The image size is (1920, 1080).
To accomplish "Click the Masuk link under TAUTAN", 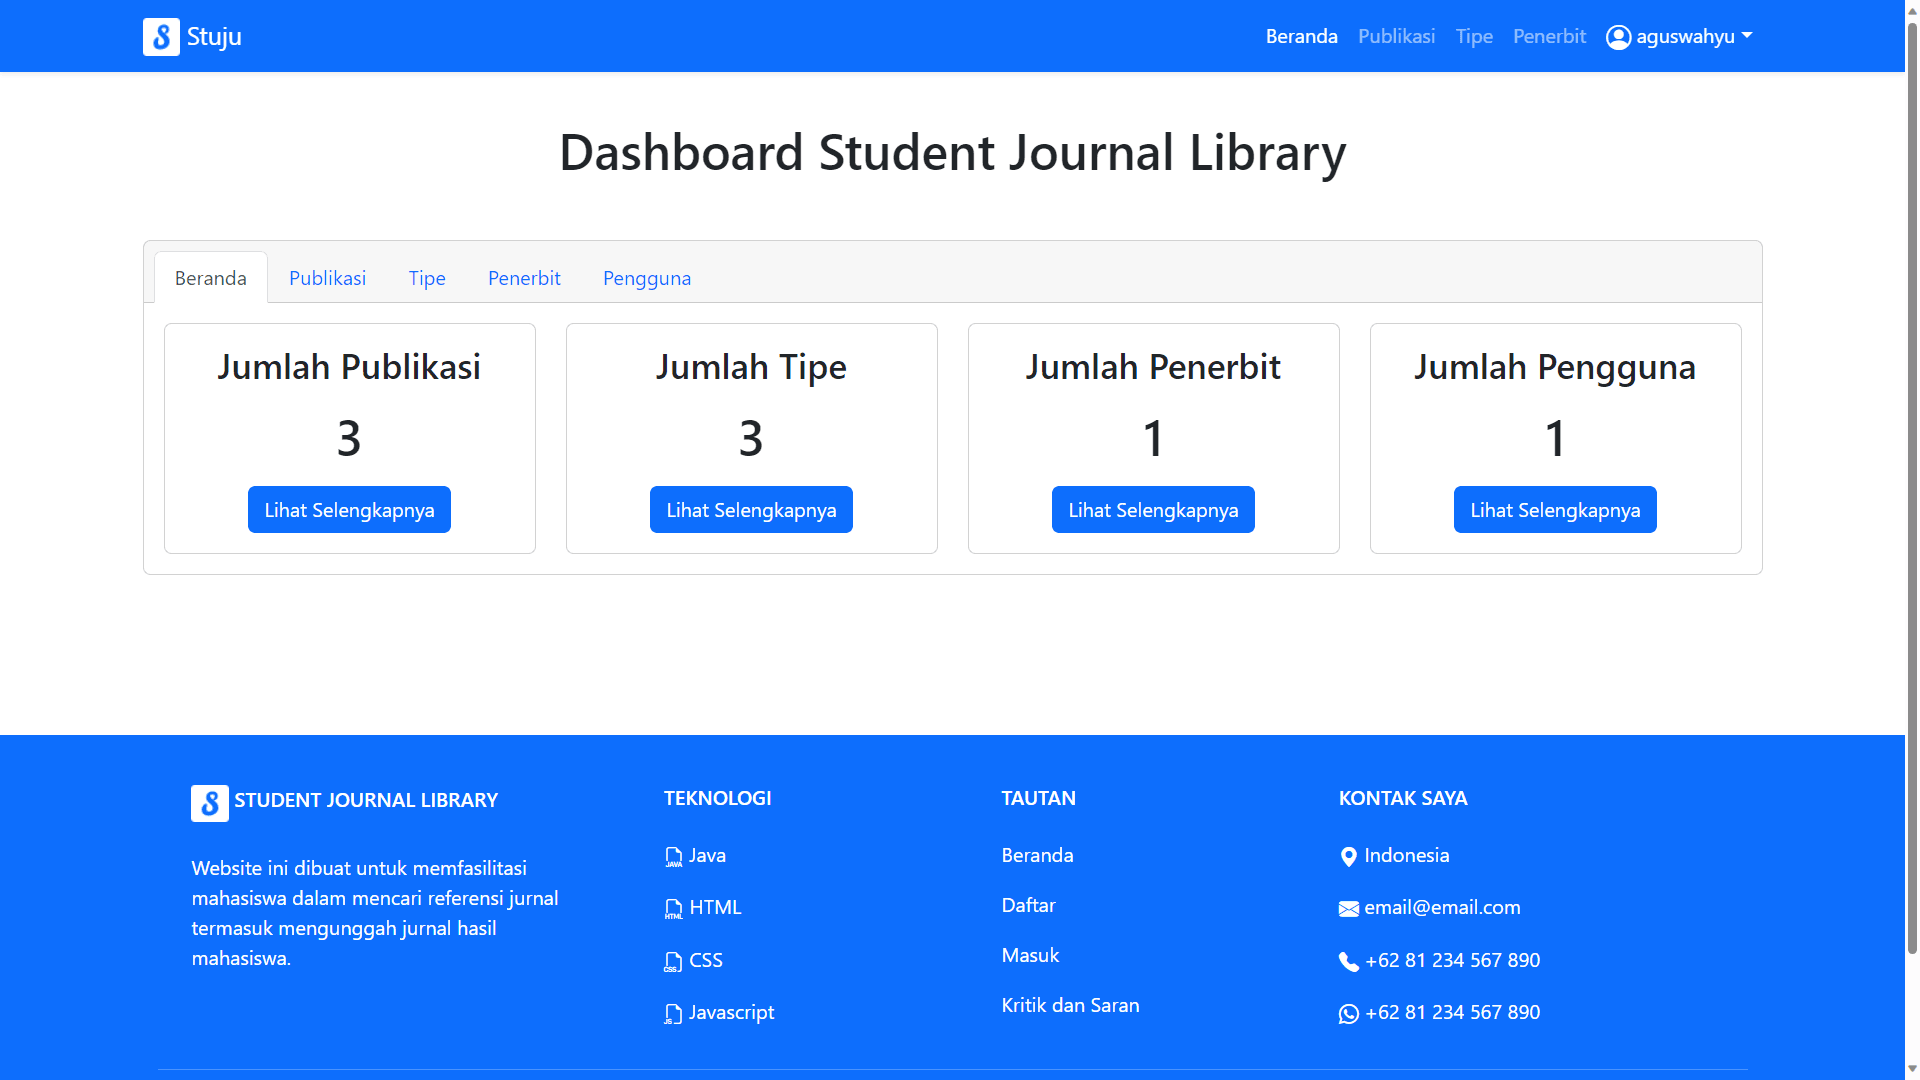I will click(1029, 955).
